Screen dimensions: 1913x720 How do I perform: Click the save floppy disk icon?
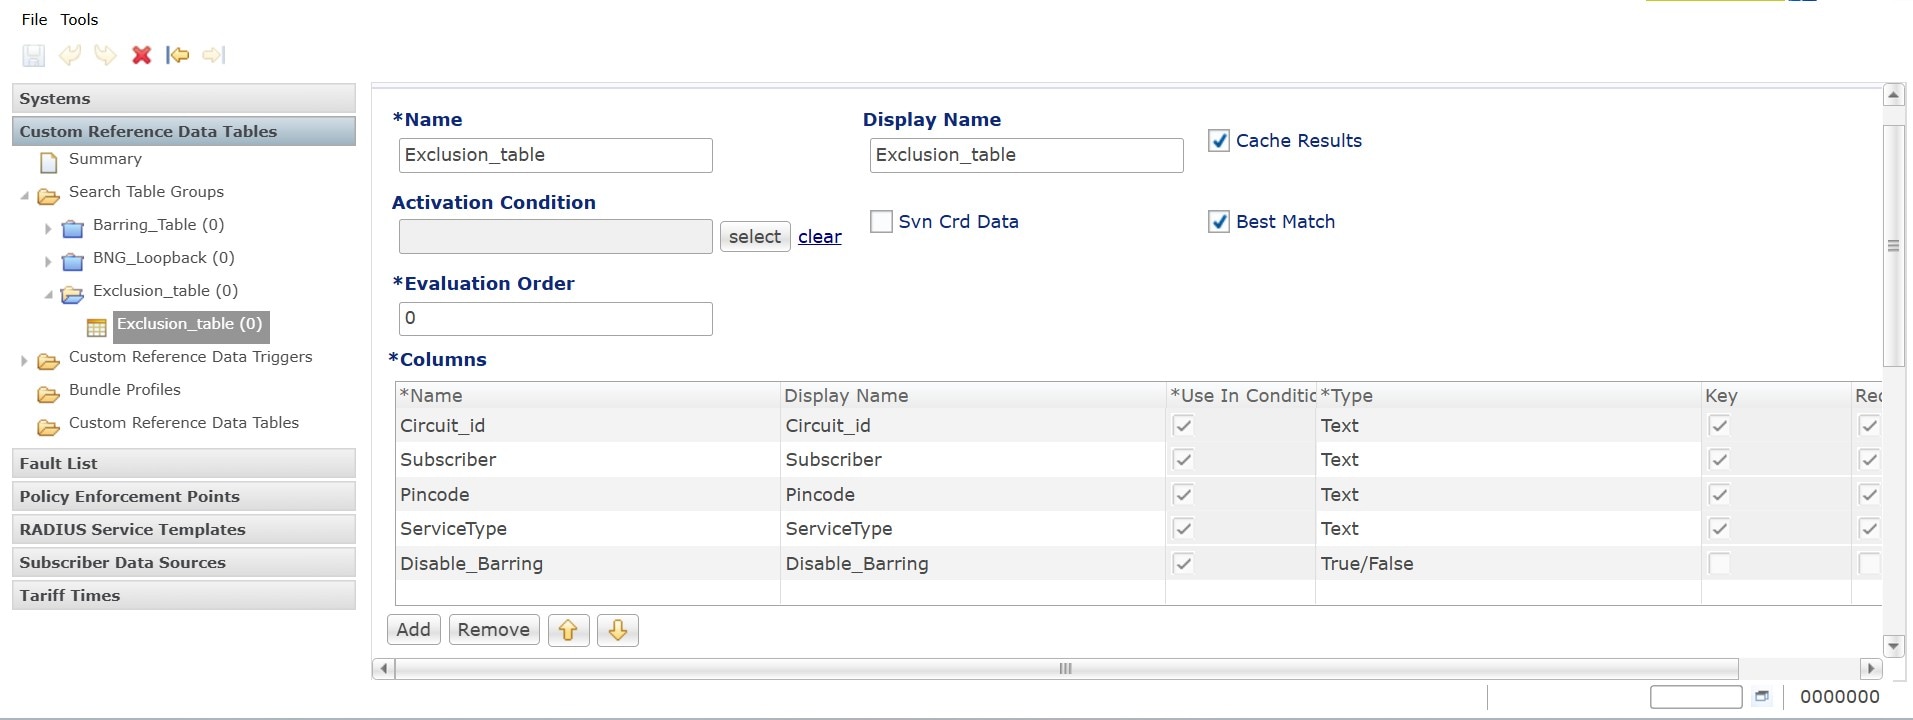[x=33, y=55]
